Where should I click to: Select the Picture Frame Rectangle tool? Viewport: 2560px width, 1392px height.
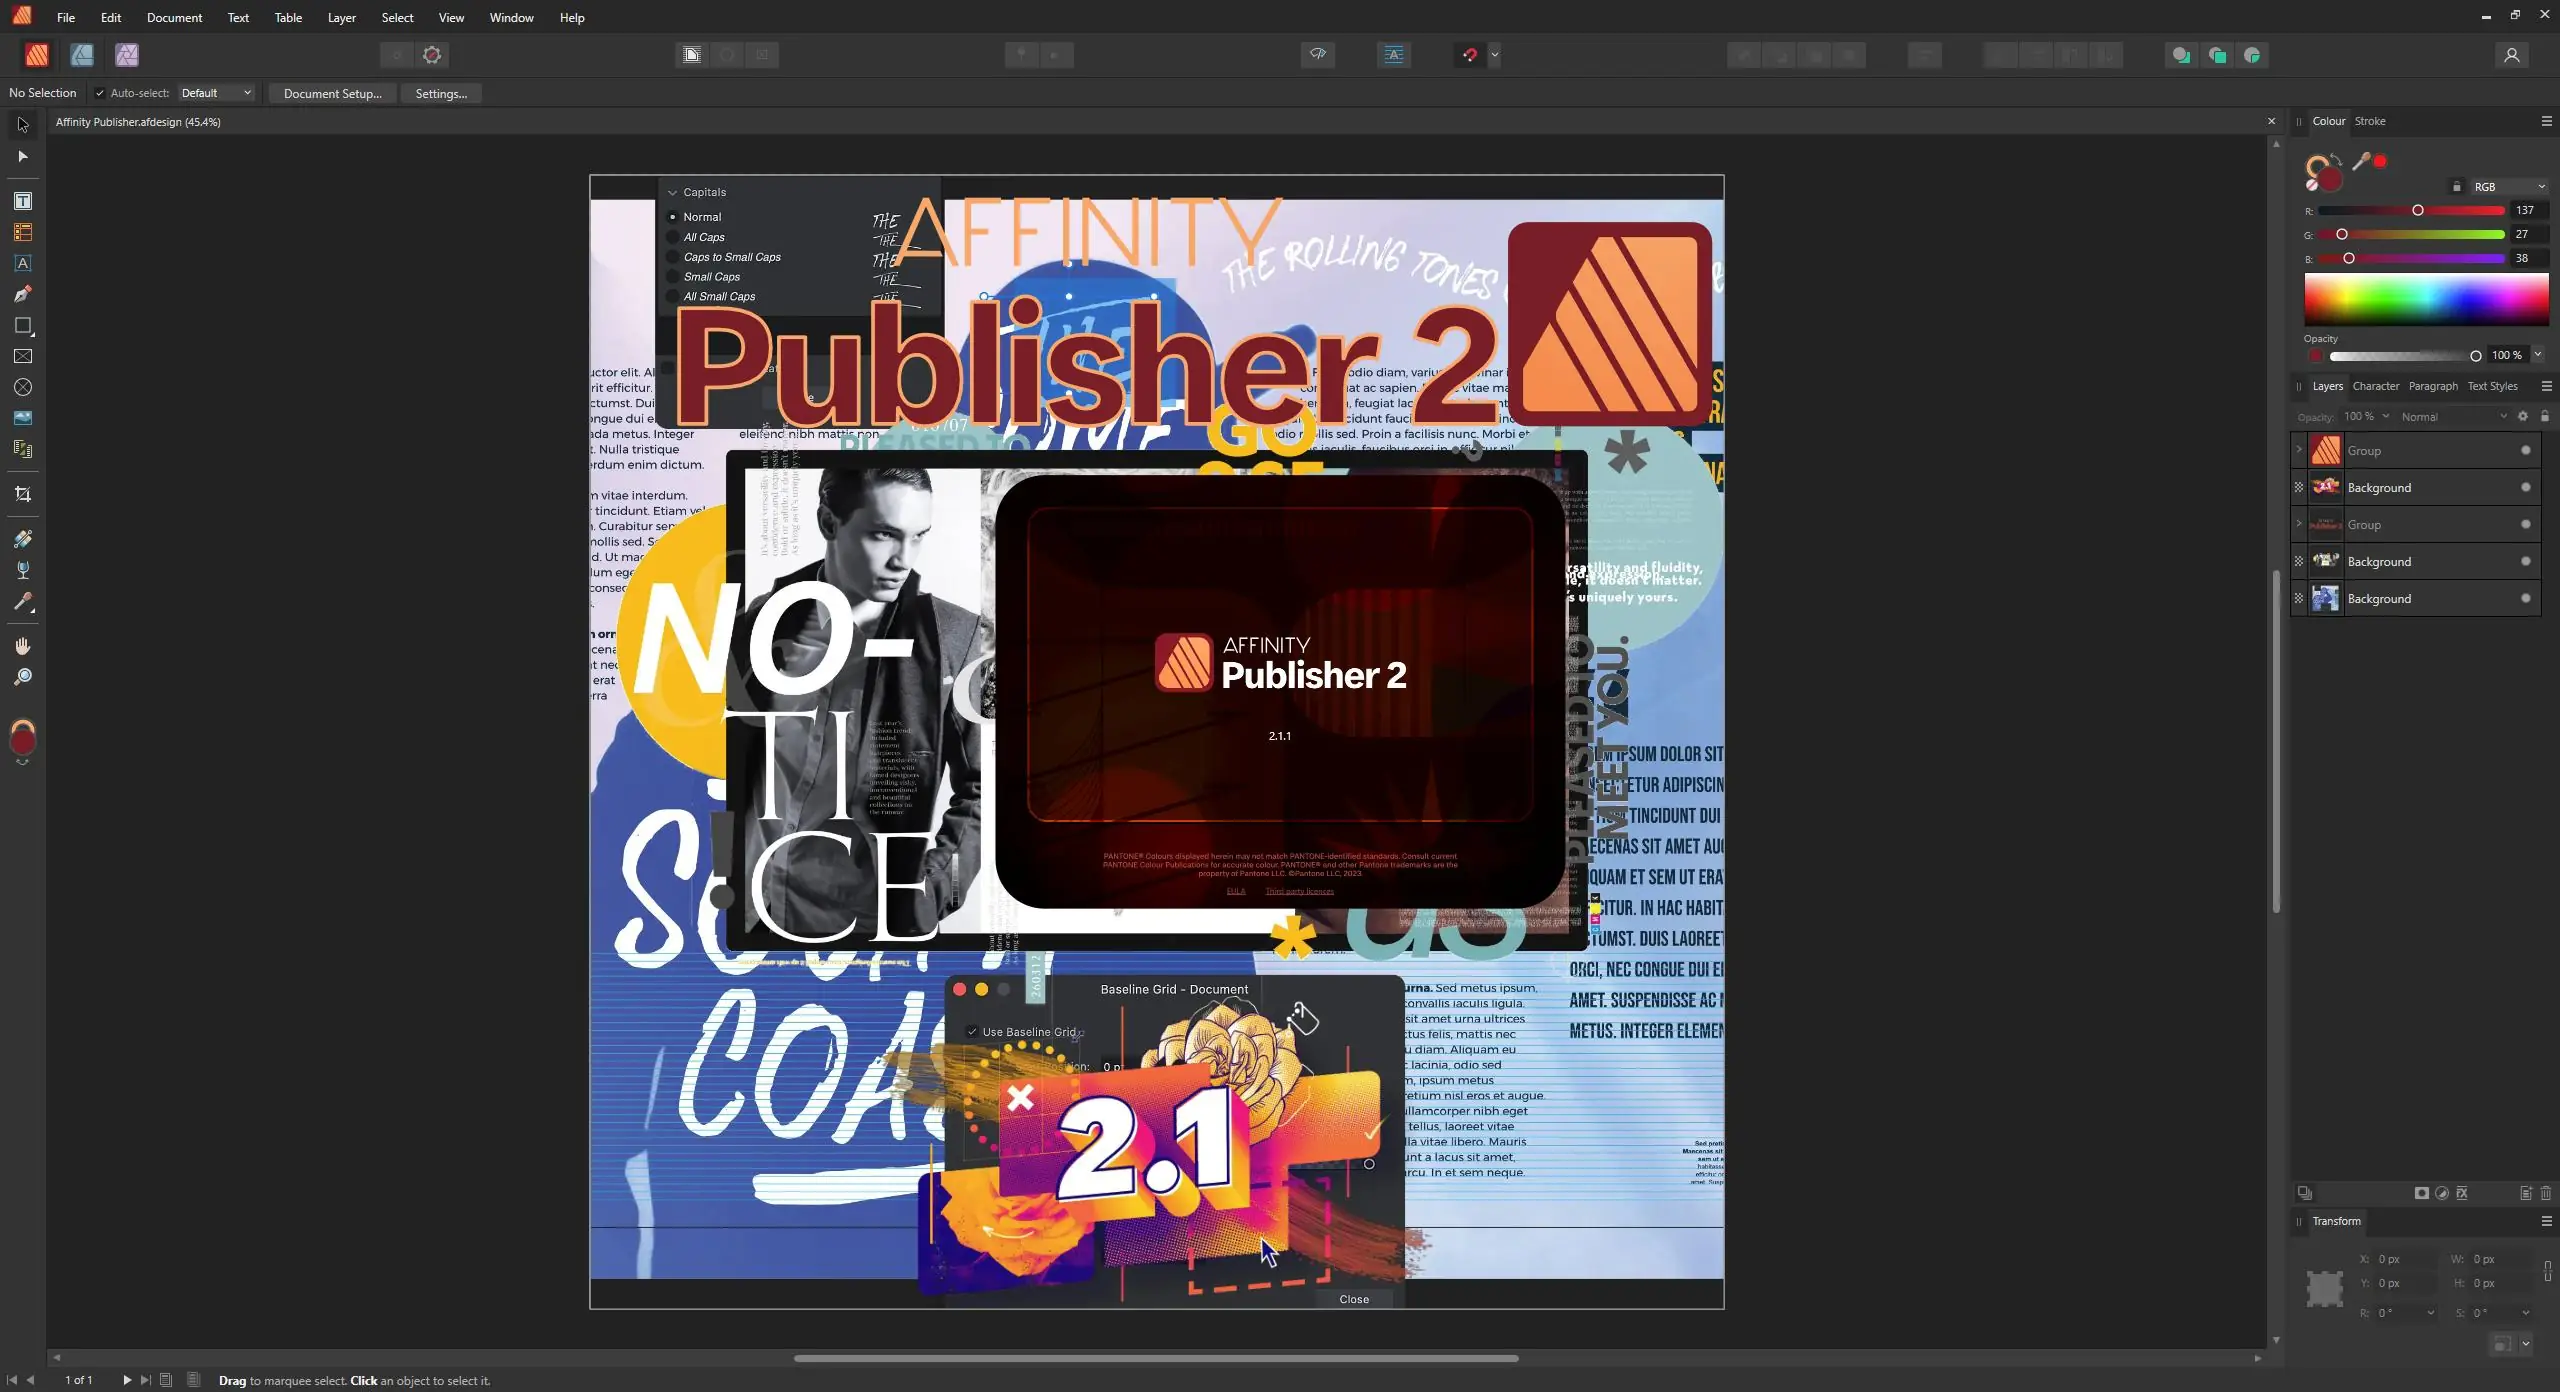point(22,356)
